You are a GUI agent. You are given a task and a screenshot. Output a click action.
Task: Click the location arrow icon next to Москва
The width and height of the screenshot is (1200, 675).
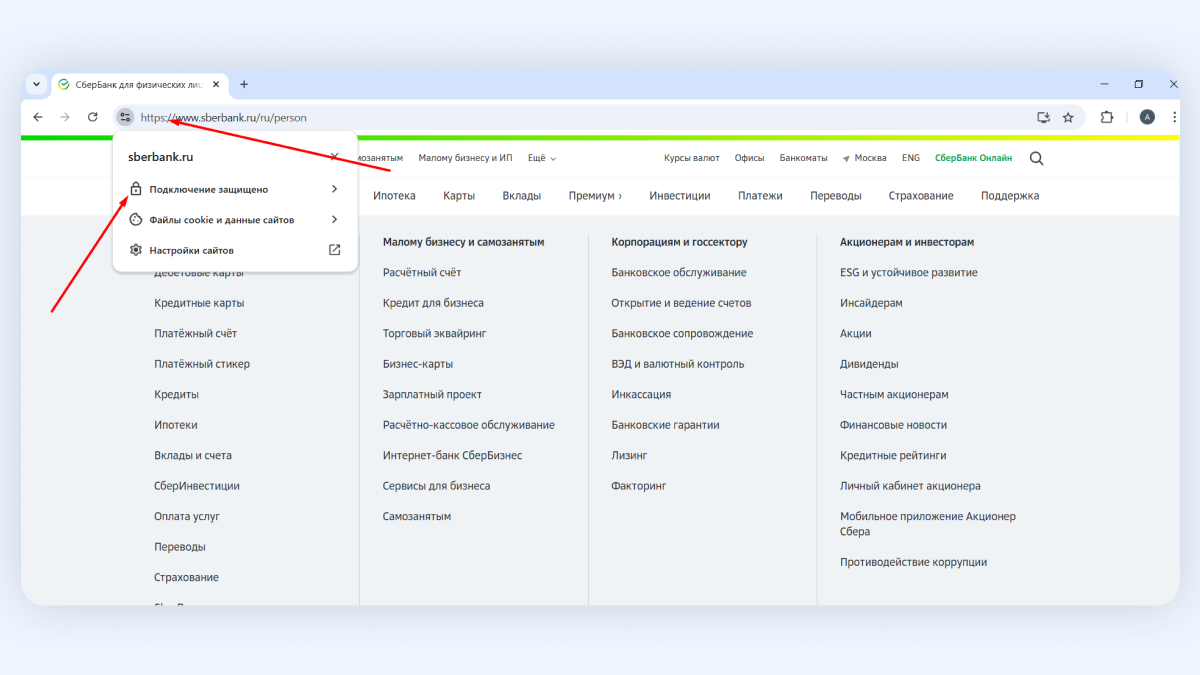point(846,158)
